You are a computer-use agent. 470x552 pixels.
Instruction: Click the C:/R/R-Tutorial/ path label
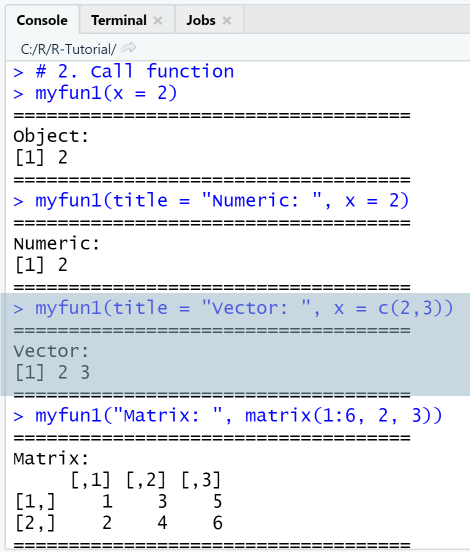point(68,49)
